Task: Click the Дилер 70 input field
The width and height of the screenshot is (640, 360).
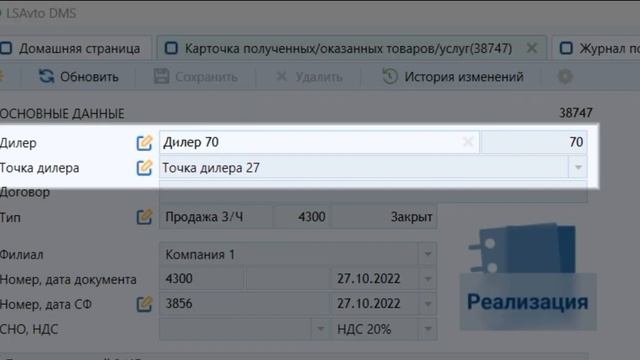Action: [319, 142]
